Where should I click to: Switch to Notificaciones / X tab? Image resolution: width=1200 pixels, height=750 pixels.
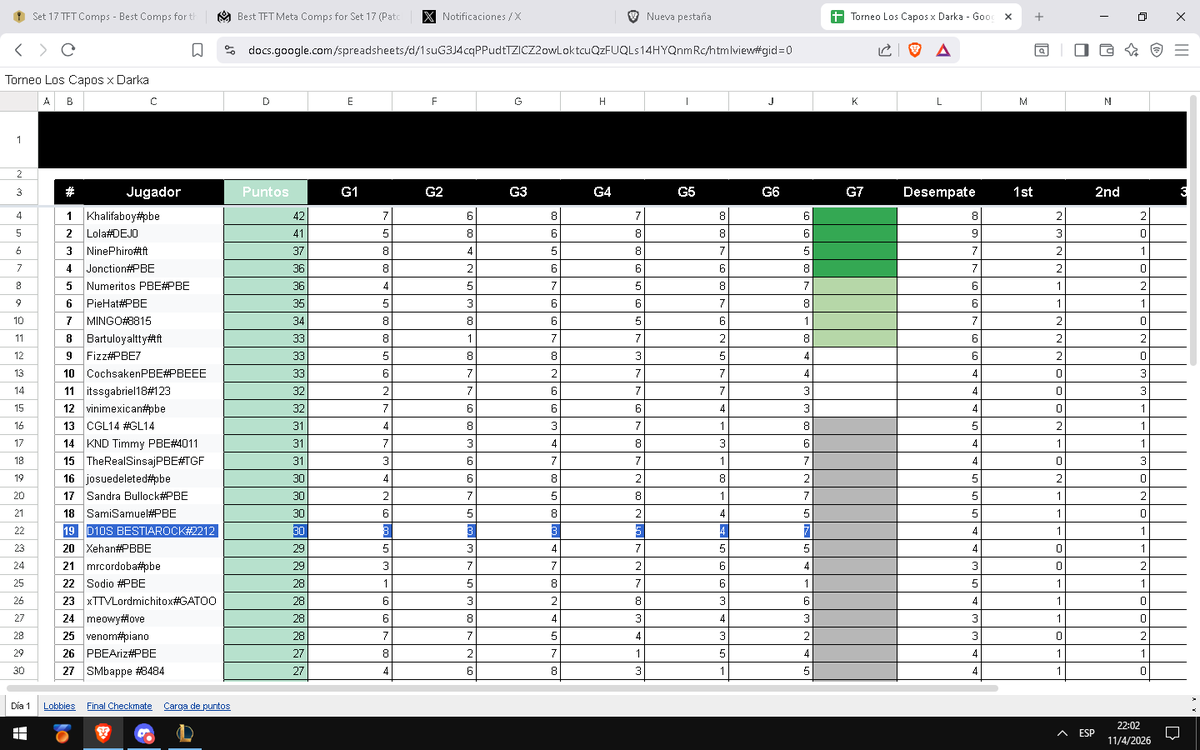pos(512,17)
